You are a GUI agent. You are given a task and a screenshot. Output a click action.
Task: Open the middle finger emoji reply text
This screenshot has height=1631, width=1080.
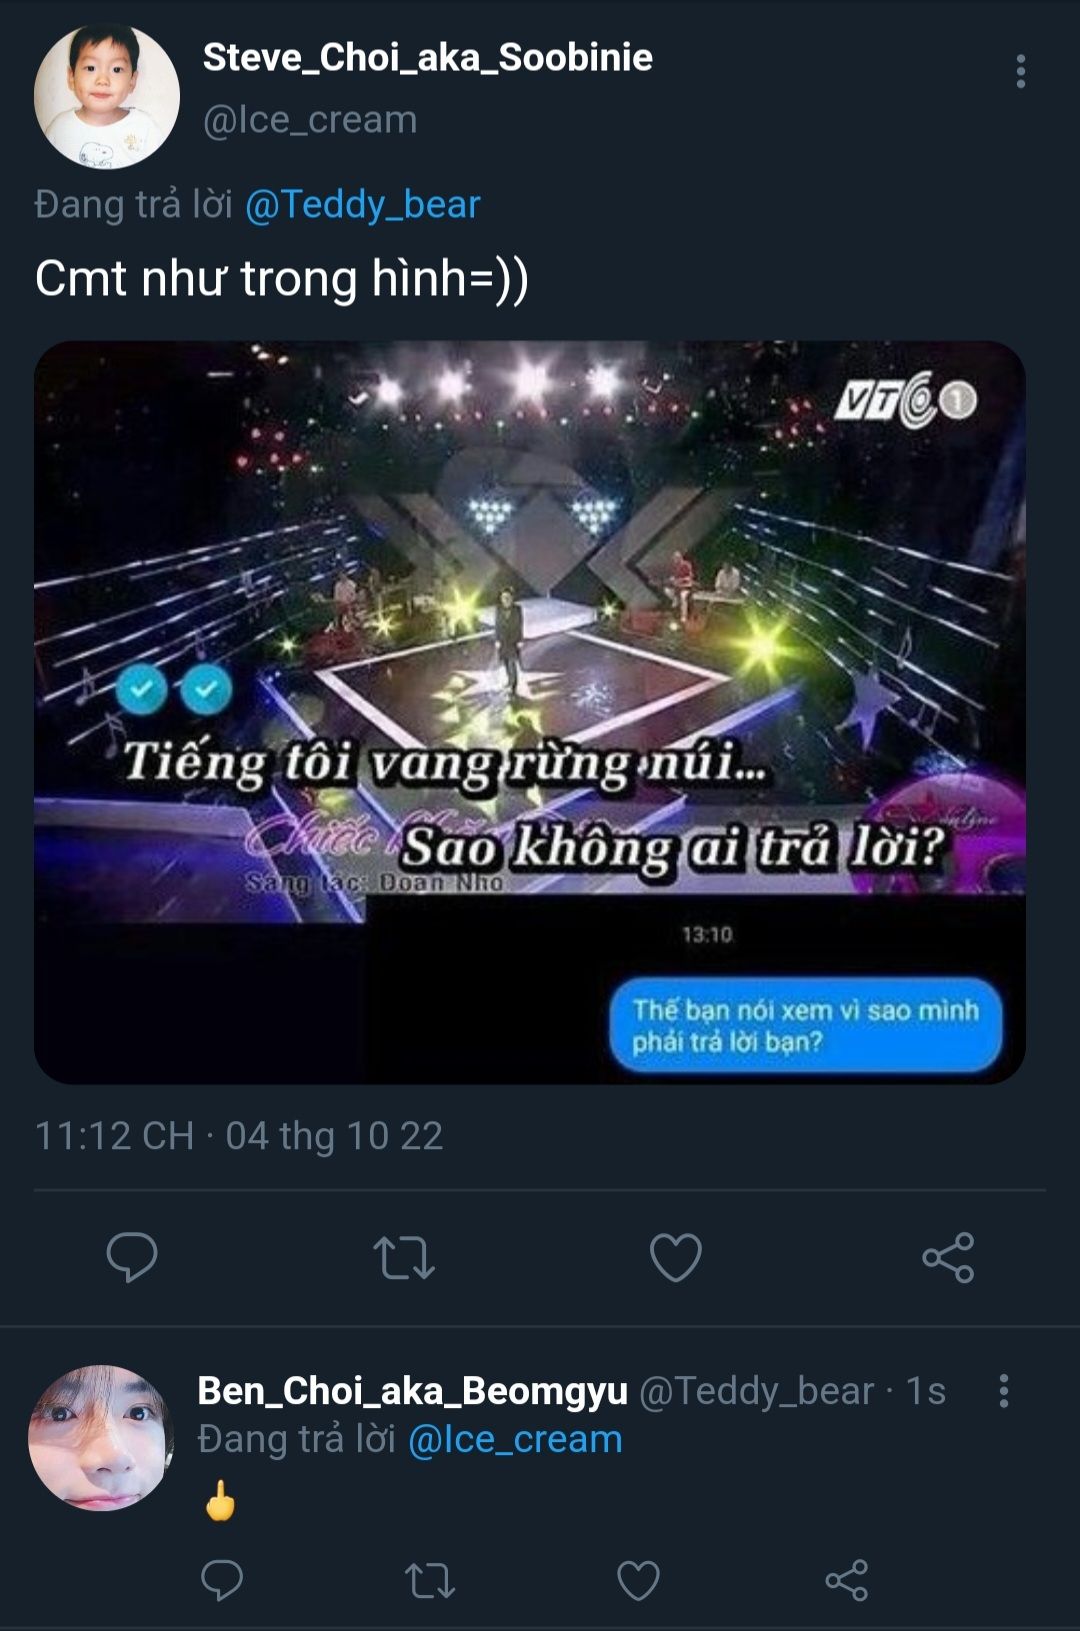(220, 1500)
